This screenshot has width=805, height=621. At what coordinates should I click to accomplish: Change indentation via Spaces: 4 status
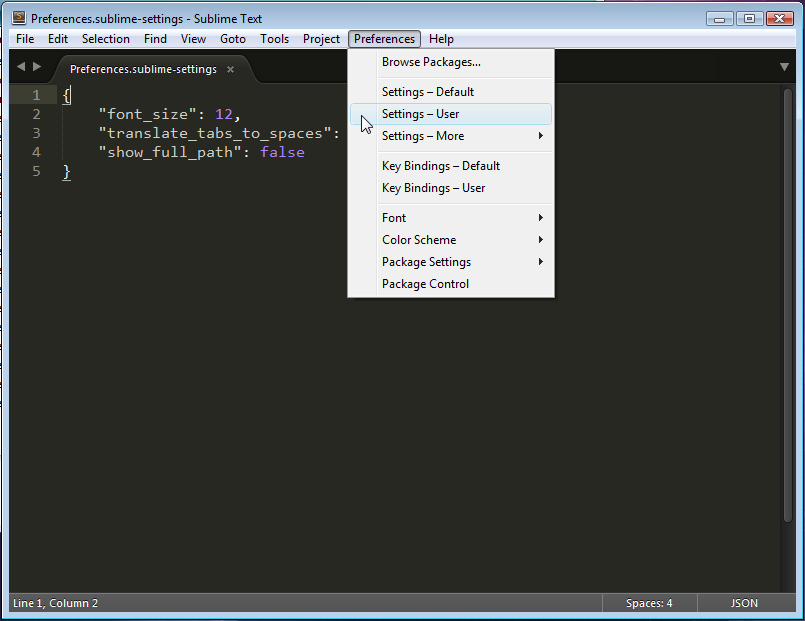tap(649, 603)
